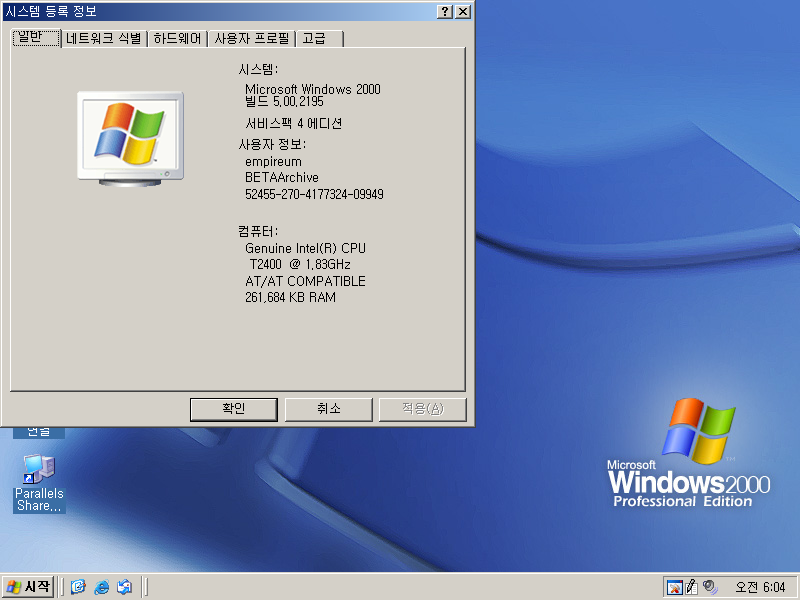
Task: Click the first quick launch icon
Action: pos(78,587)
